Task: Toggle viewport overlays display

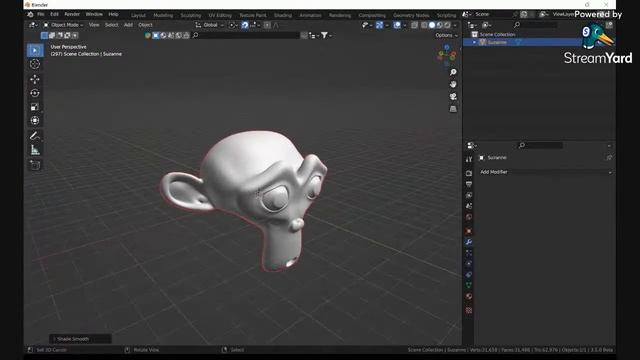Action: click(397, 25)
